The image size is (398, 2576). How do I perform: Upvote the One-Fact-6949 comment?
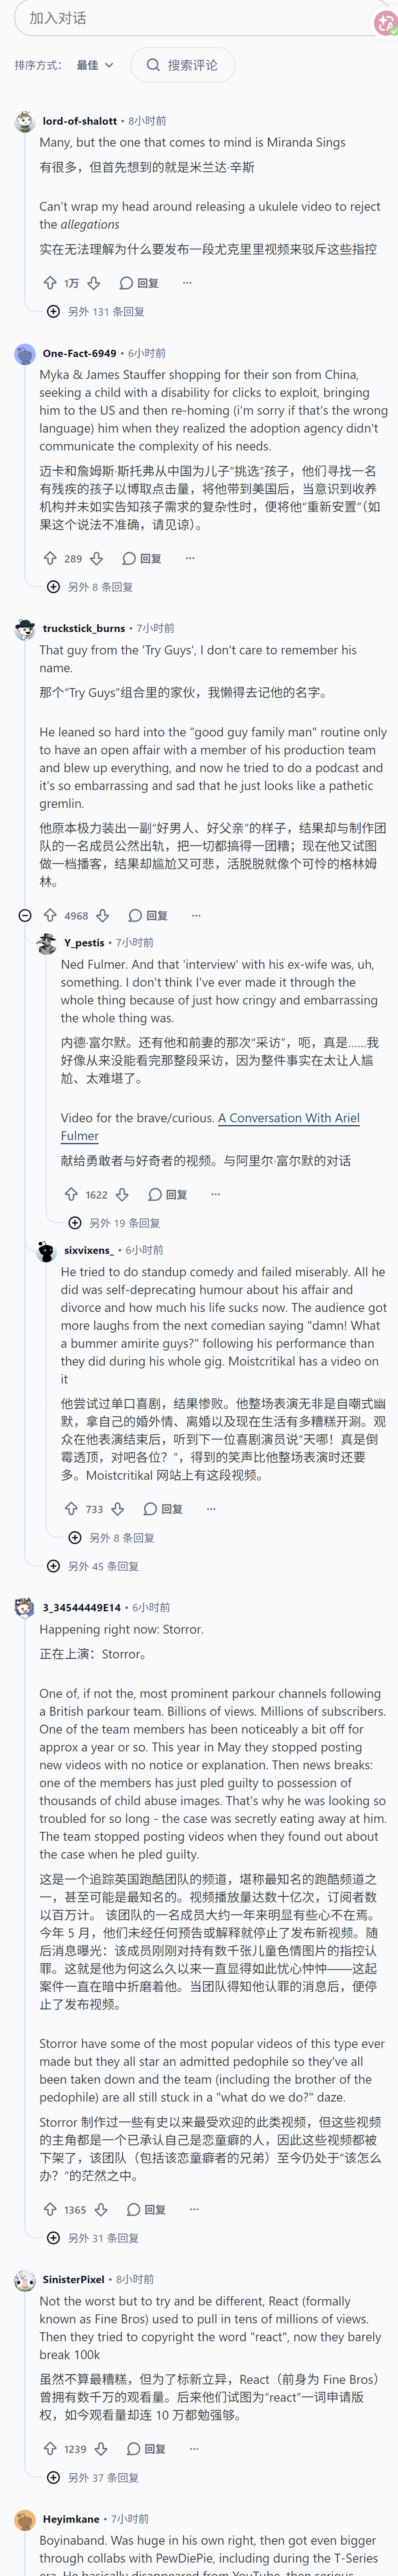point(50,558)
